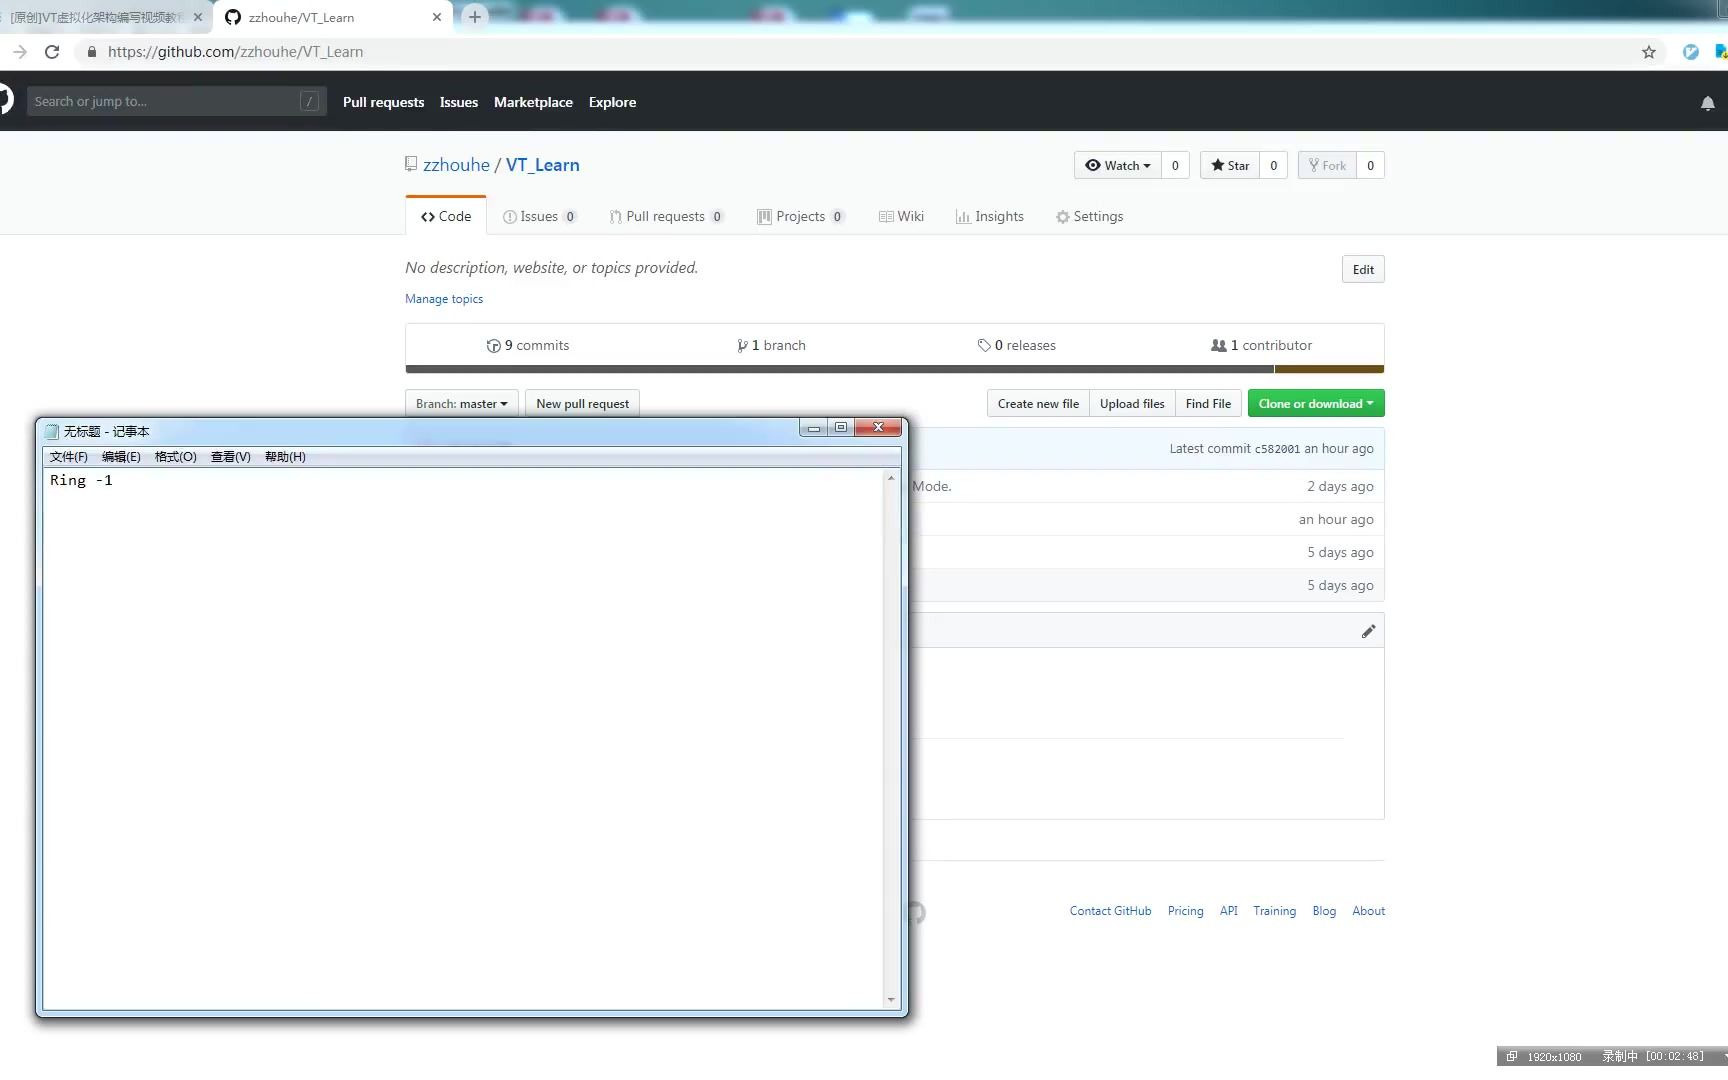Open the zzhouhe user profile link
The width and height of the screenshot is (1728, 1080).
coord(456,165)
